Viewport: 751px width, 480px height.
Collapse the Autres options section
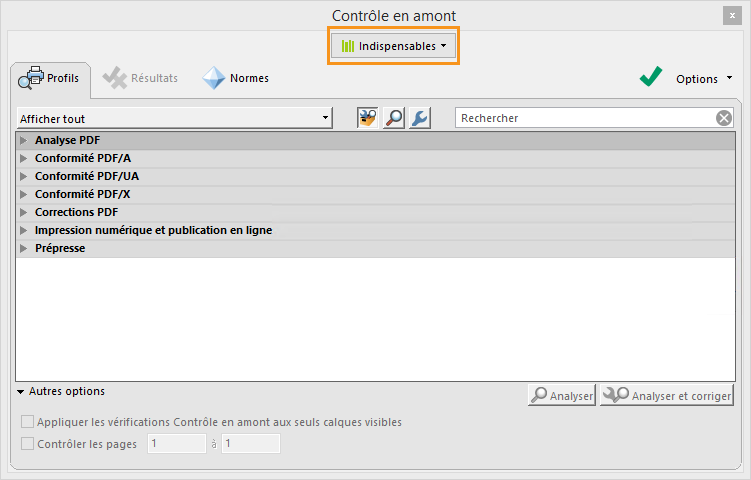[20, 392]
